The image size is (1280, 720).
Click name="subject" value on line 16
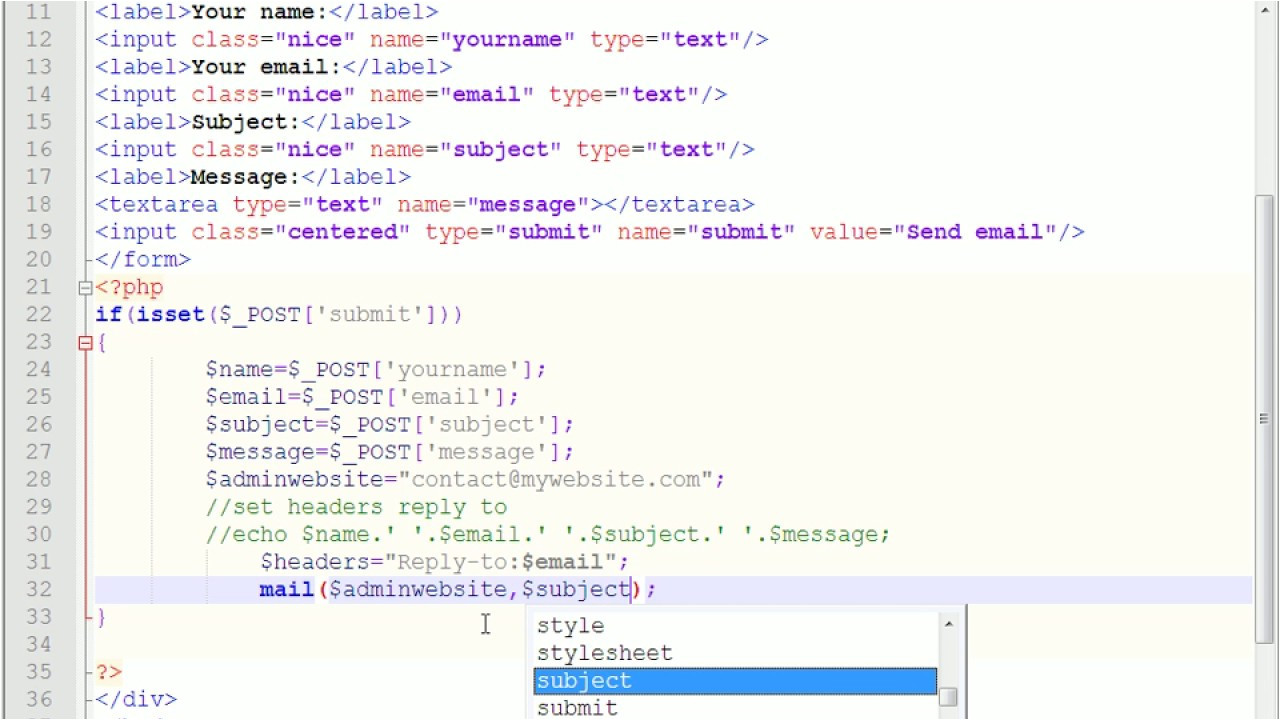501,149
